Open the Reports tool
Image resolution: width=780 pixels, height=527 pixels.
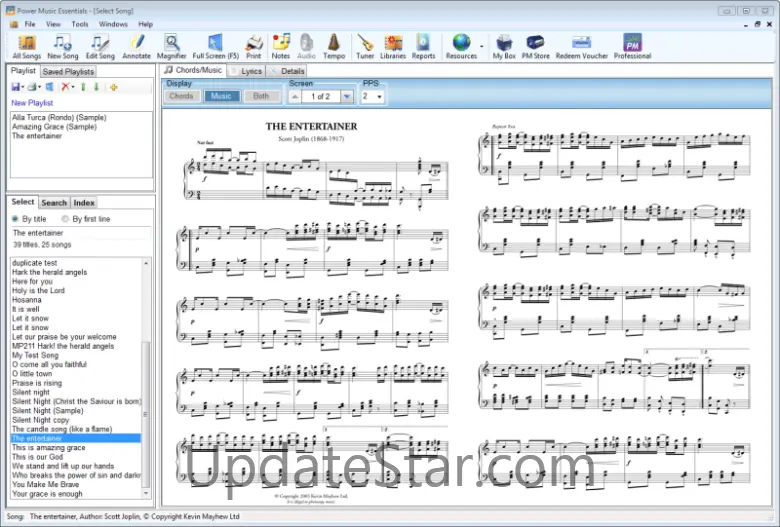423,47
